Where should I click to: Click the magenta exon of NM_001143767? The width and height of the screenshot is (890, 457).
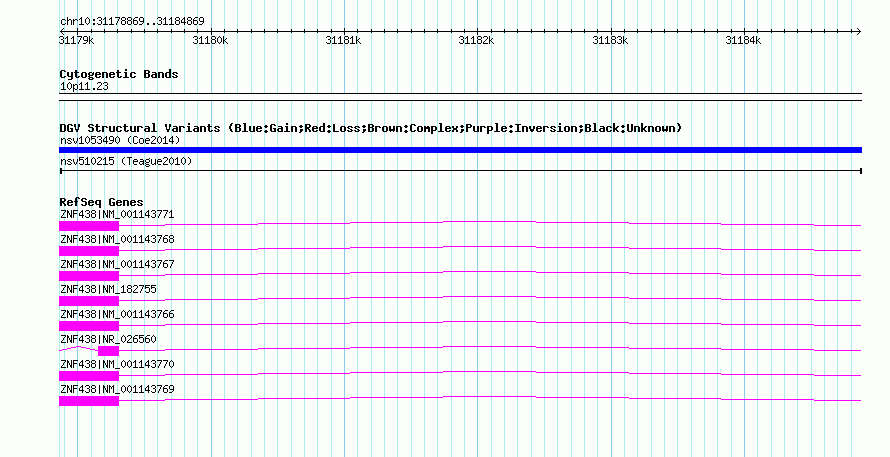click(89, 276)
